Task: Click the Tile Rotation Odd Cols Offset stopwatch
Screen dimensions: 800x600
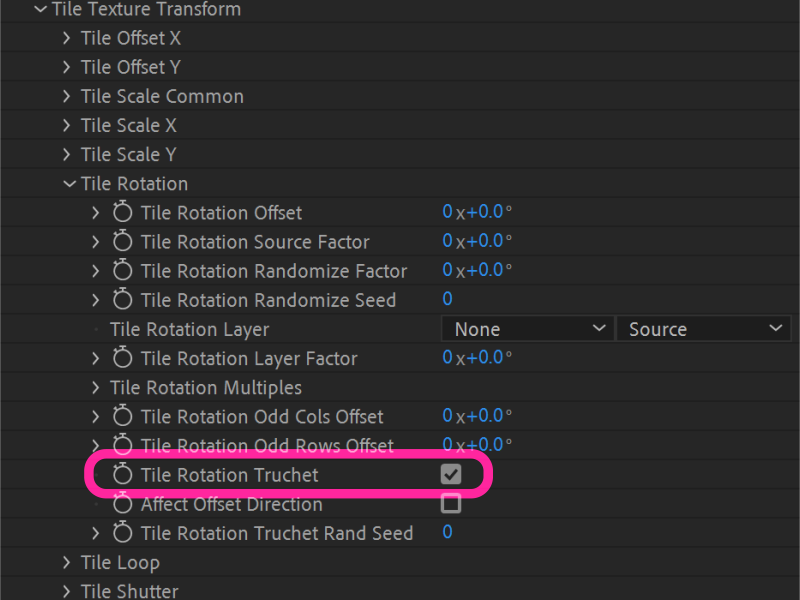Action: (122, 416)
